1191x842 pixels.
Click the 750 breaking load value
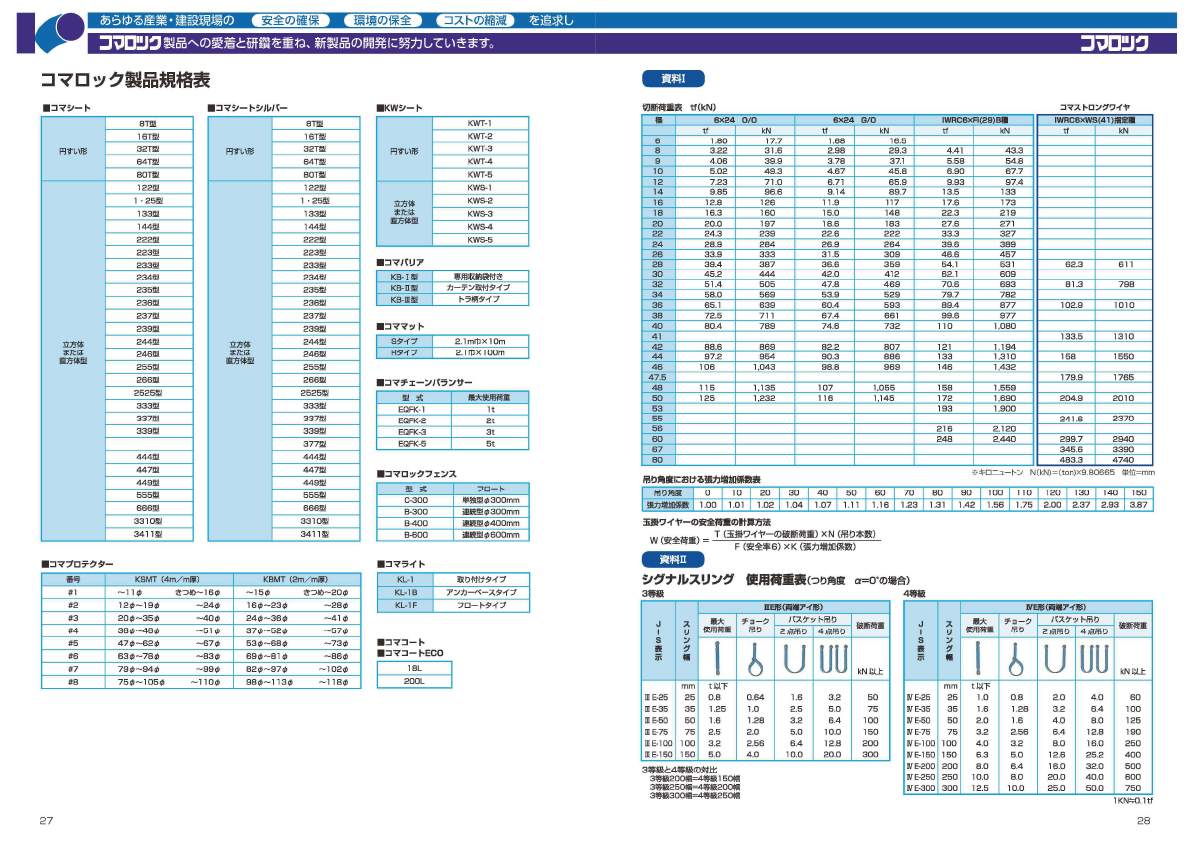[1133, 789]
